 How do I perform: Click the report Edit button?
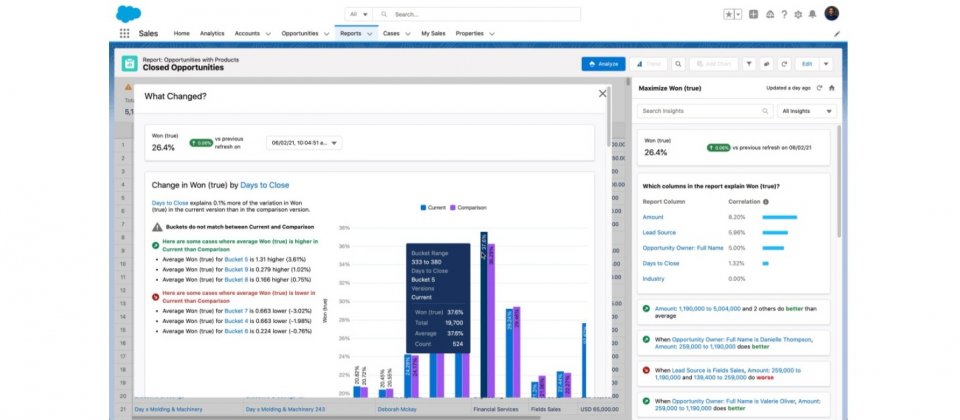click(807, 64)
